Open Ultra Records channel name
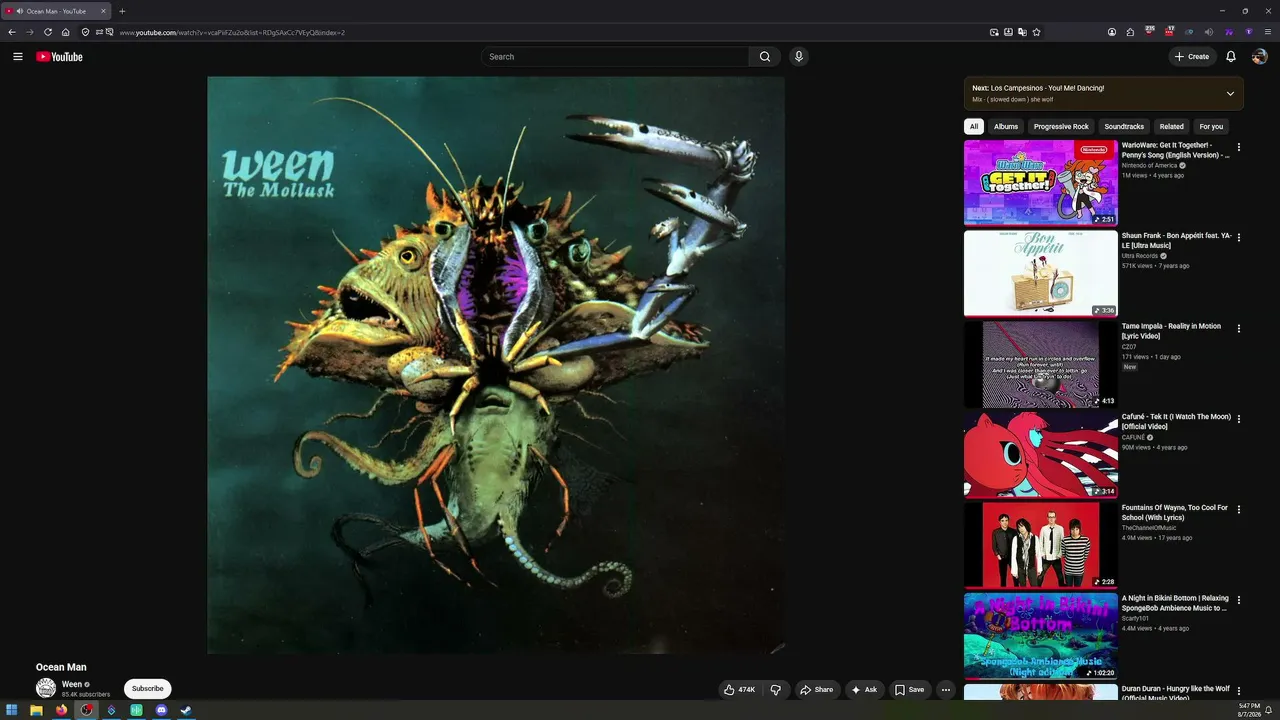1280x720 pixels. (1140, 256)
